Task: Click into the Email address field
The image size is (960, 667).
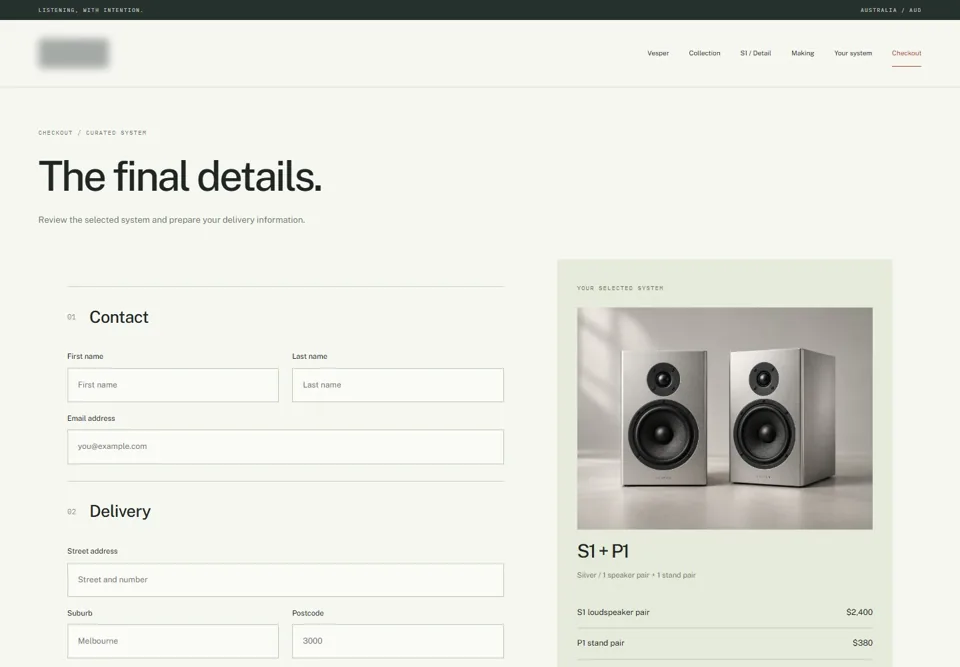Action: (x=285, y=447)
